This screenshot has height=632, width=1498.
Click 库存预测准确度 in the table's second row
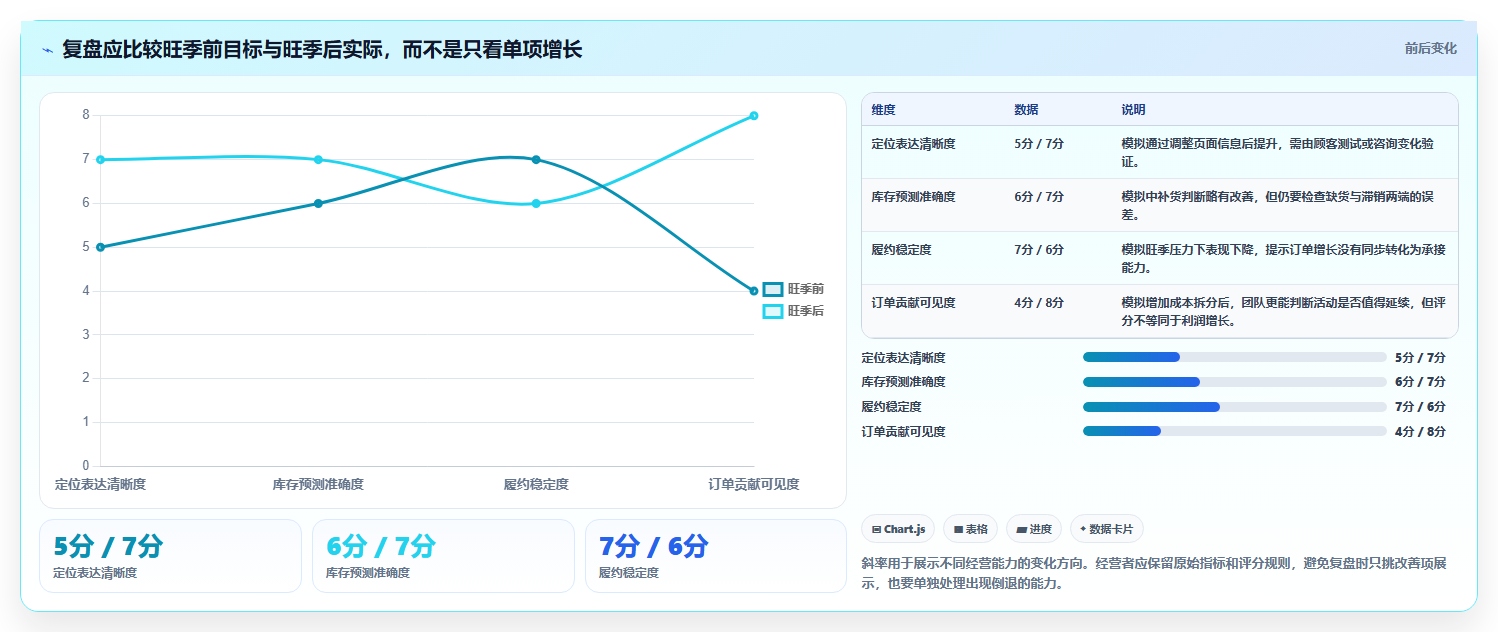[913, 197]
